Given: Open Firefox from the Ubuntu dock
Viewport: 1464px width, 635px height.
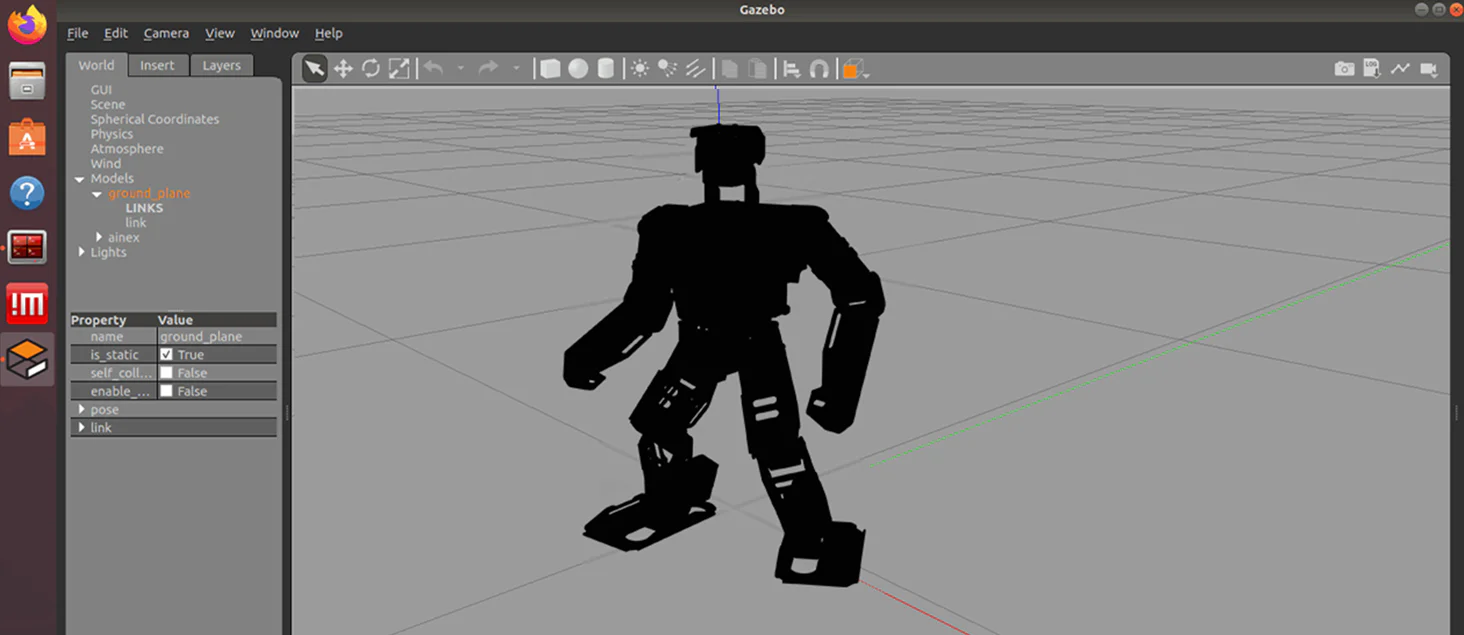Looking at the screenshot, I should (27, 25).
